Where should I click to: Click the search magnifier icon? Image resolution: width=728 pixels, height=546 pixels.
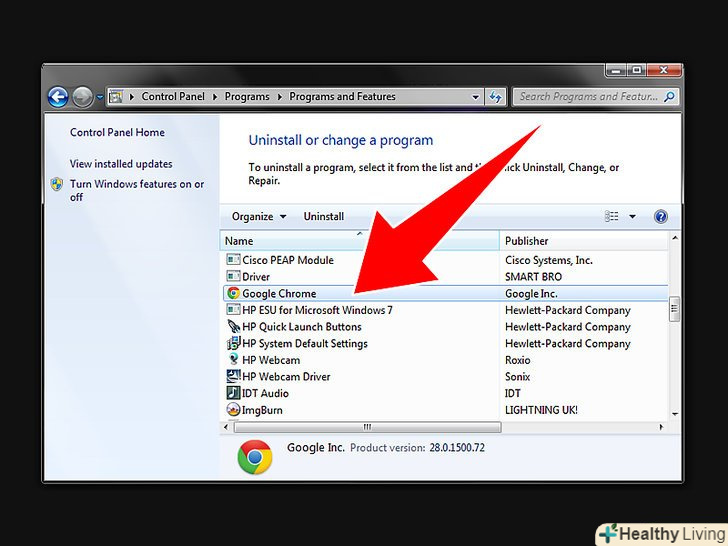point(670,97)
